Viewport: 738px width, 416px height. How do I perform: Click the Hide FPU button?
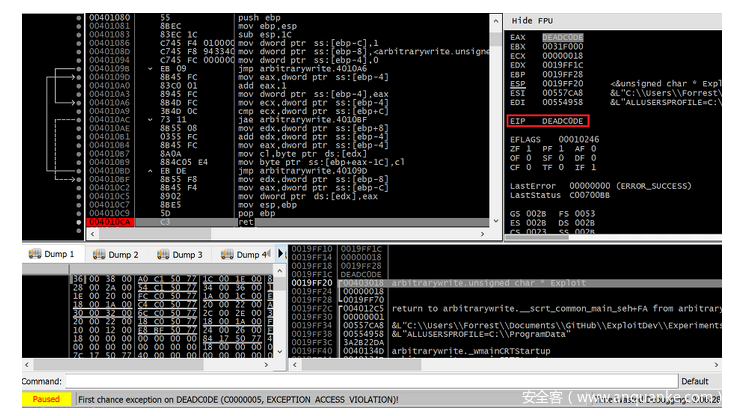(x=535, y=20)
